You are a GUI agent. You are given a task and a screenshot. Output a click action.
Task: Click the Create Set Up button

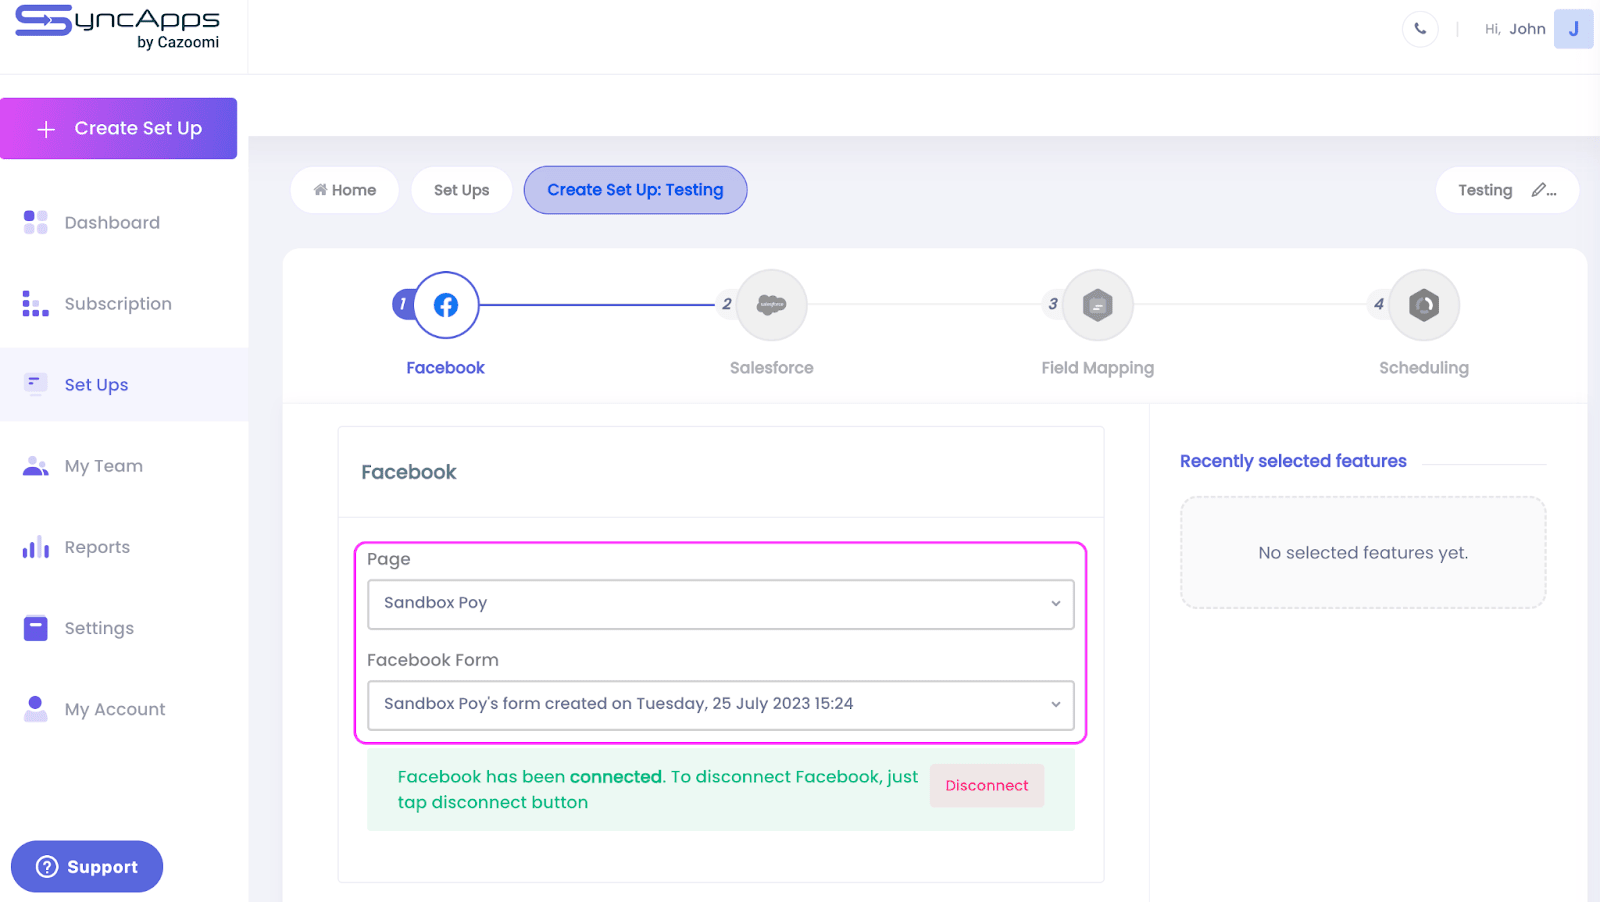119,128
